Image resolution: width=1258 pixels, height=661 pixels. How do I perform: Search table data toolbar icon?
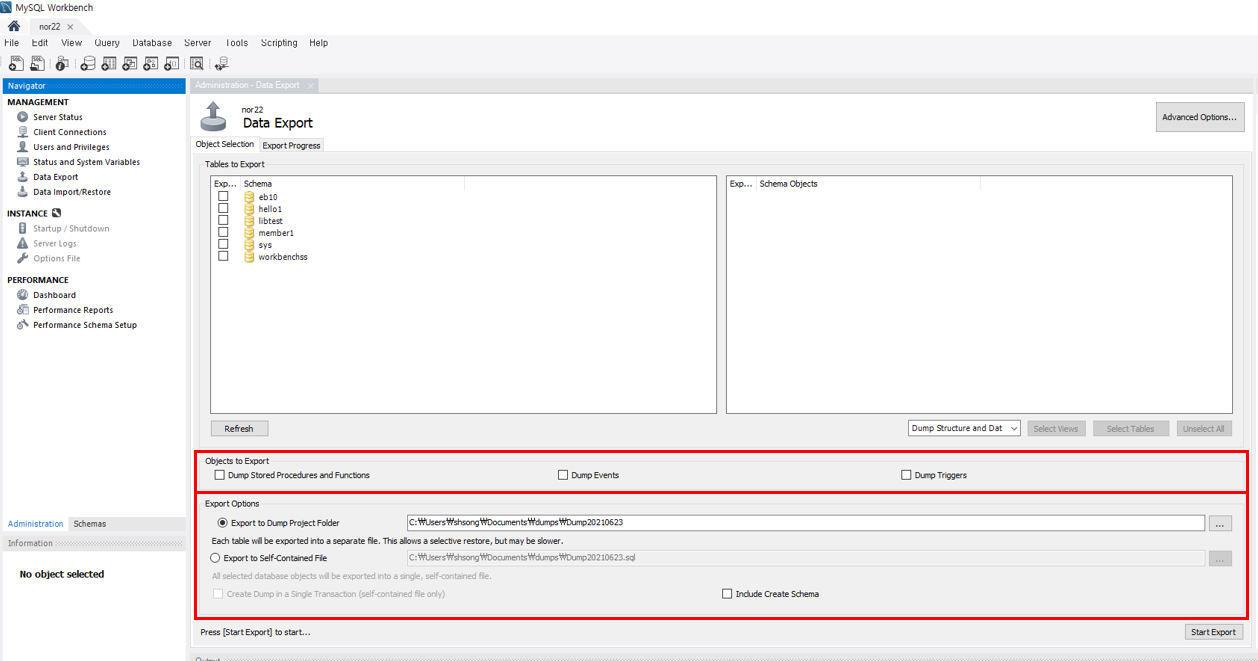[x=197, y=64]
